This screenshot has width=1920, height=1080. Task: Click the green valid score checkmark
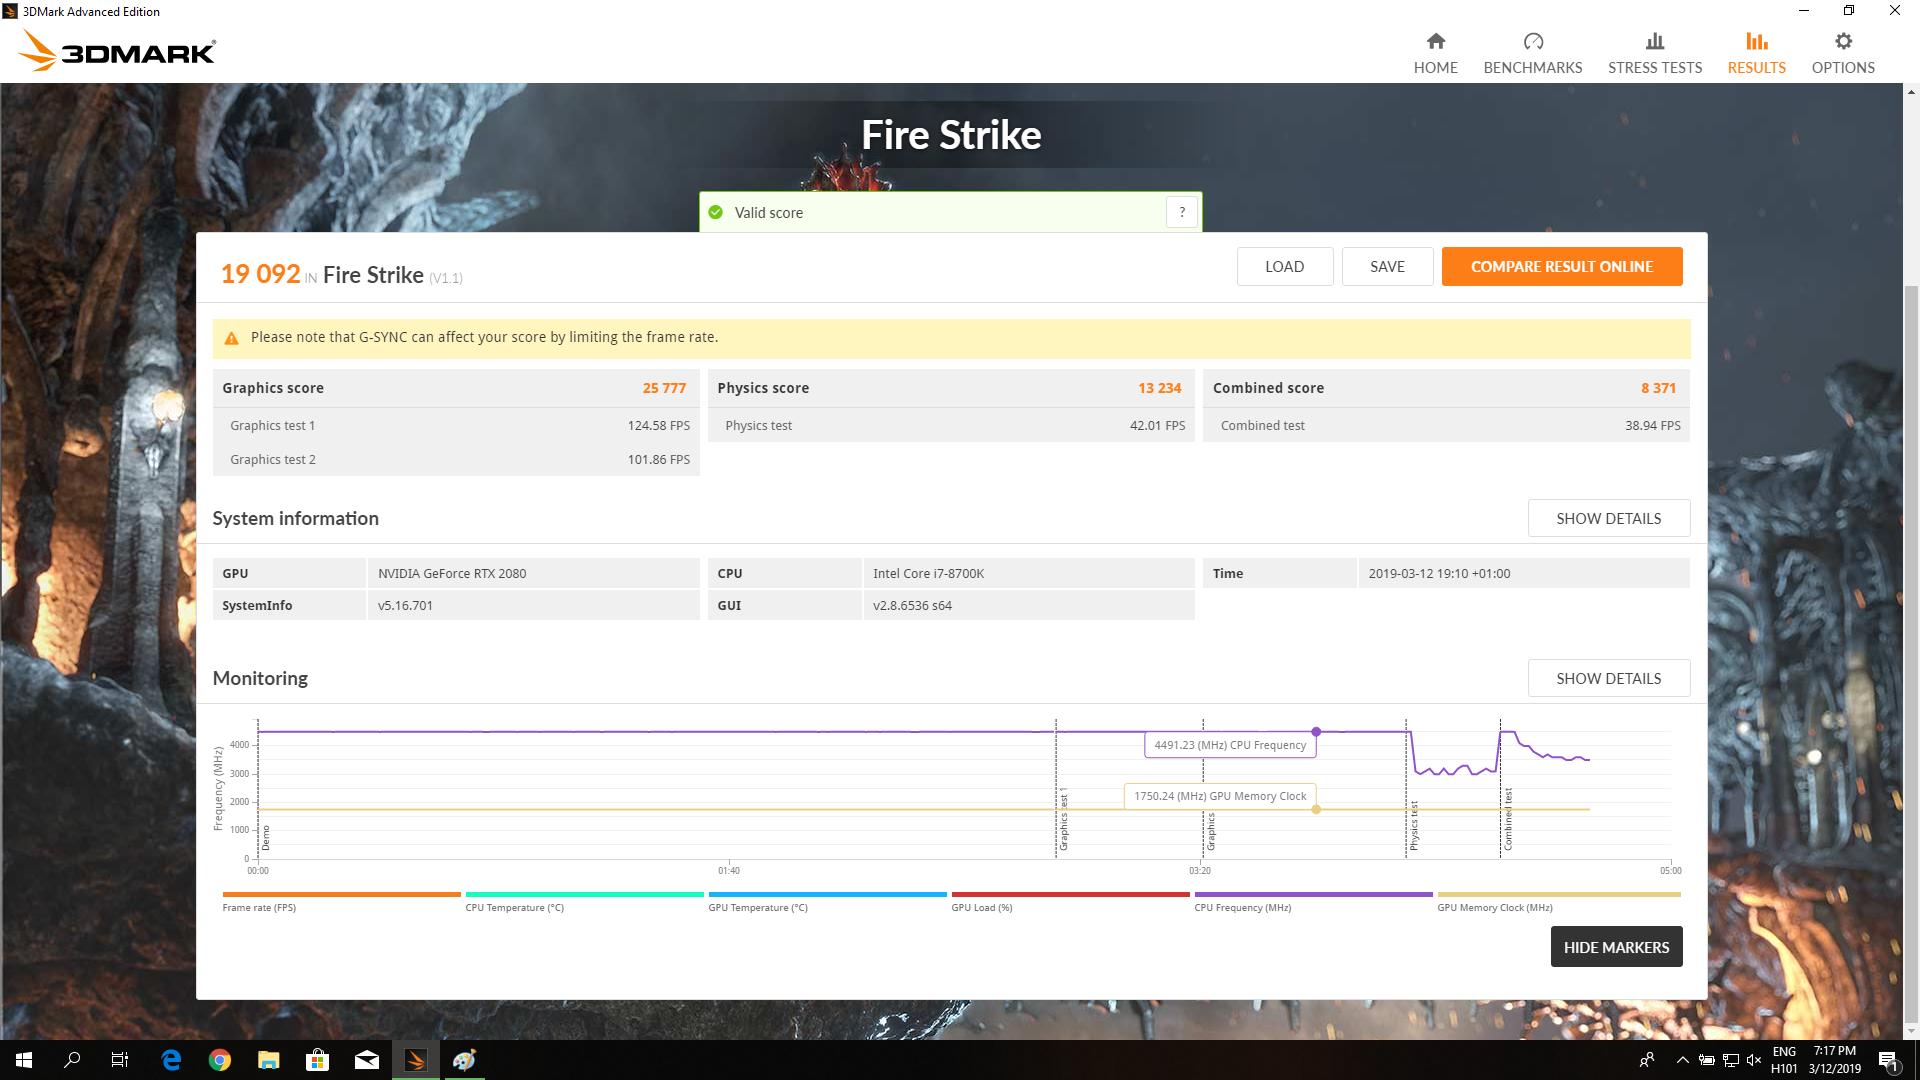tap(715, 212)
